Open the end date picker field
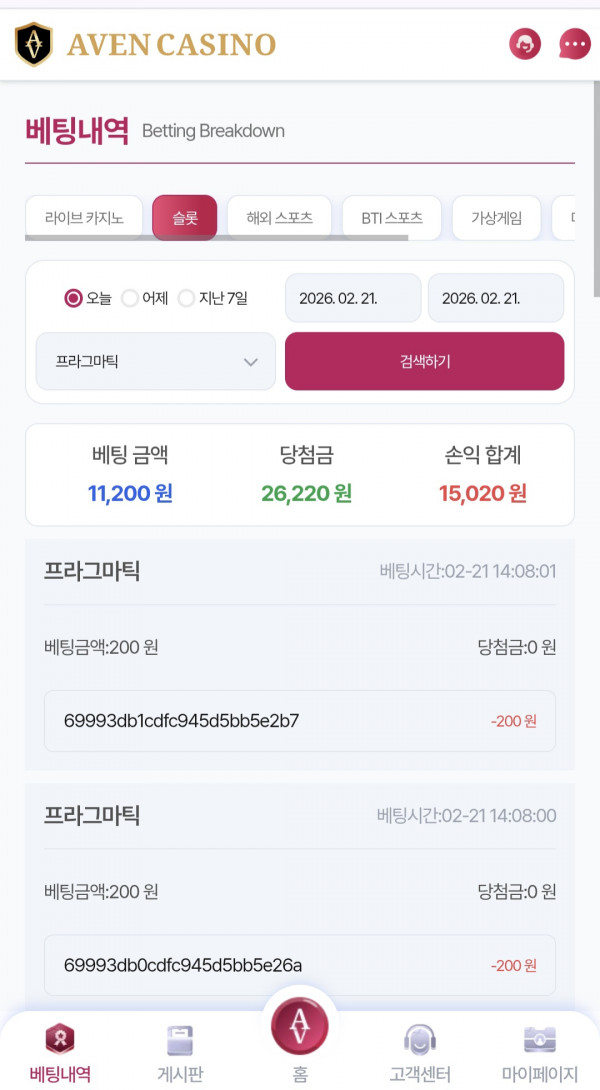Image resolution: width=600 pixels, height=1090 pixels. [496, 297]
